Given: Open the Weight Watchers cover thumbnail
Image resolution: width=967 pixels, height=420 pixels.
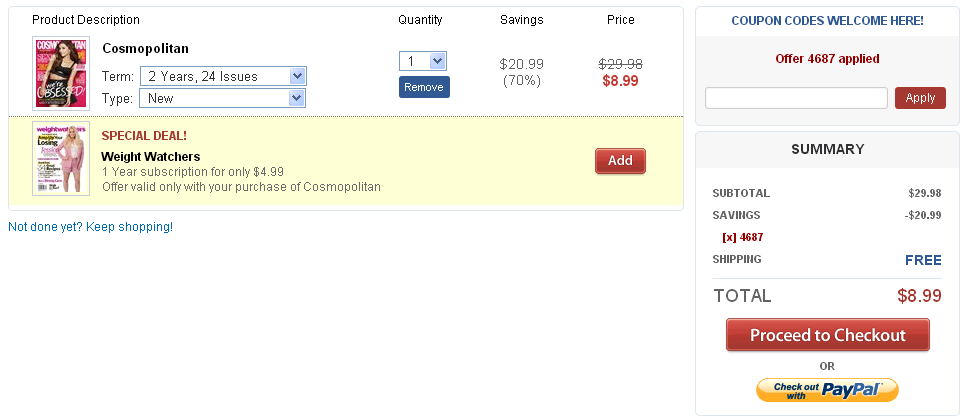Looking at the screenshot, I should point(61,159).
